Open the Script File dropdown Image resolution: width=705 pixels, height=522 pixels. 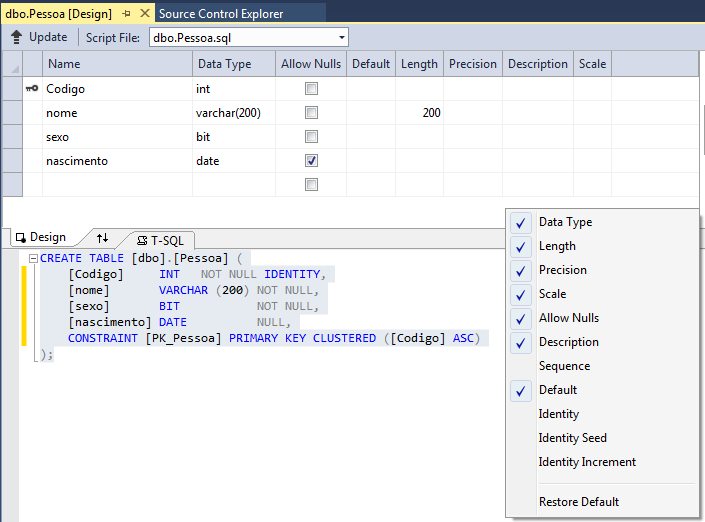pyautogui.click(x=342, y=38)
